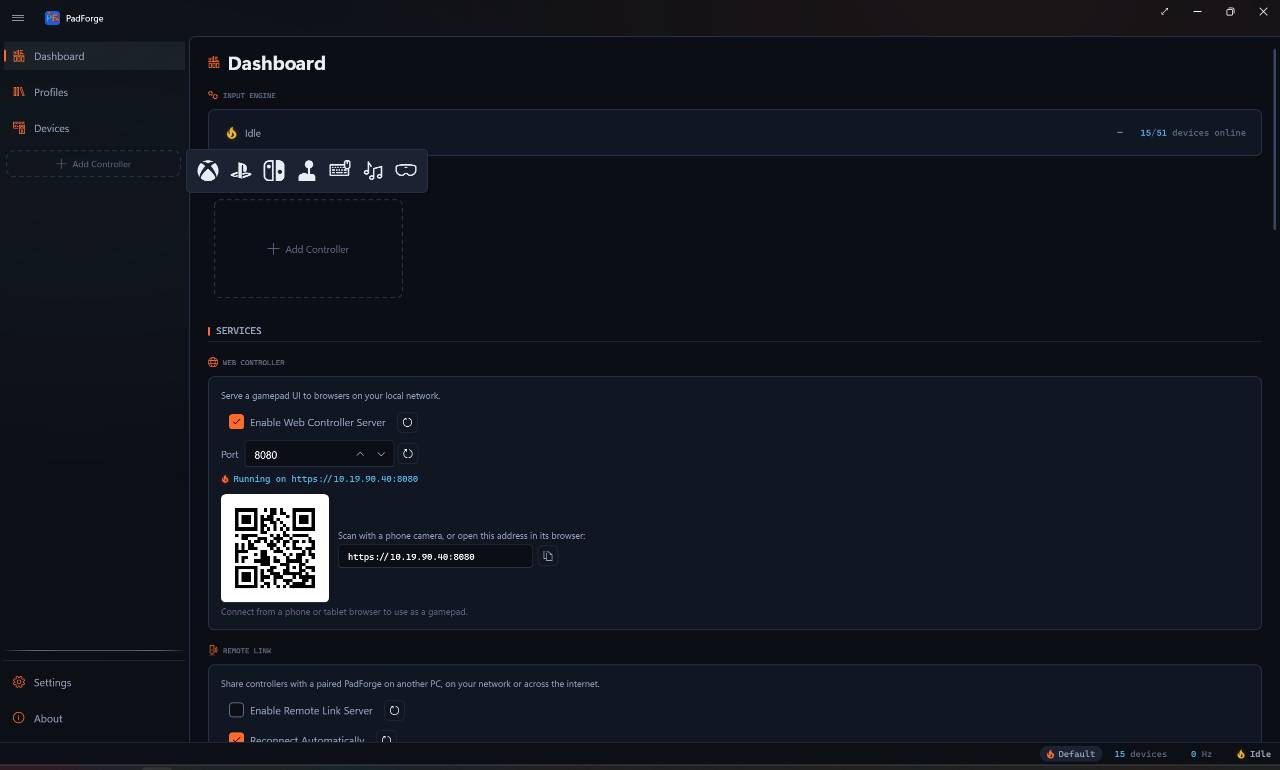Minimize the PadForge window
1280x770 pixels.
coord(1197,12)
